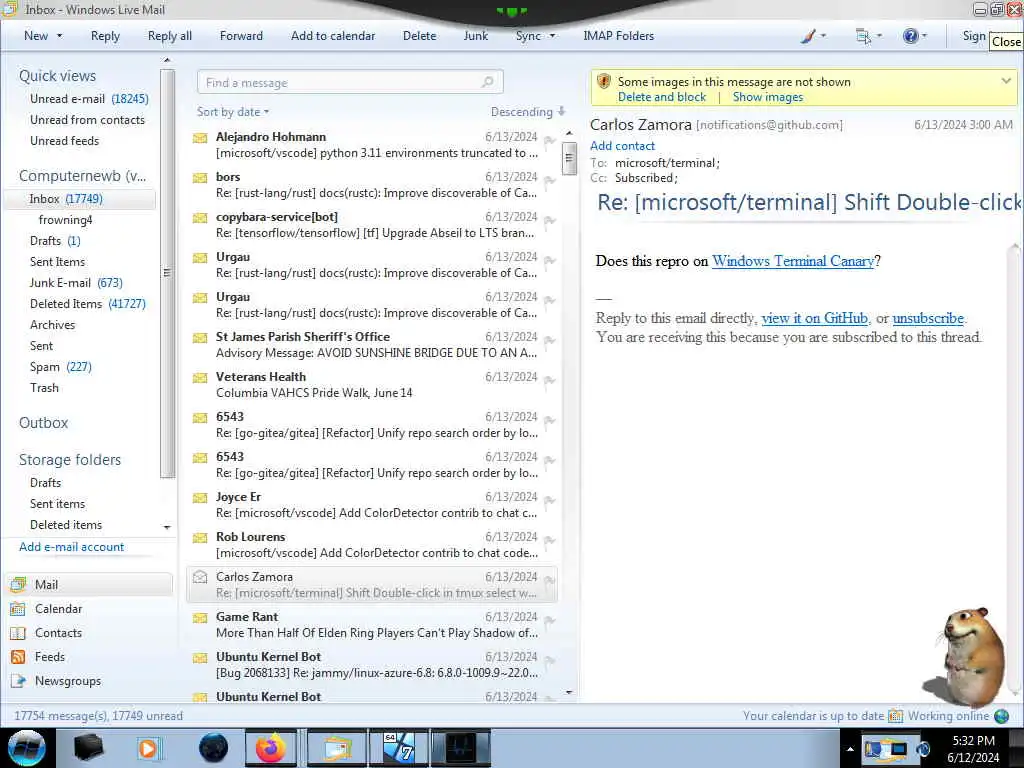Click the Show images link
1024x768 pixels.
pyautogui.click(x=767, y=97)
